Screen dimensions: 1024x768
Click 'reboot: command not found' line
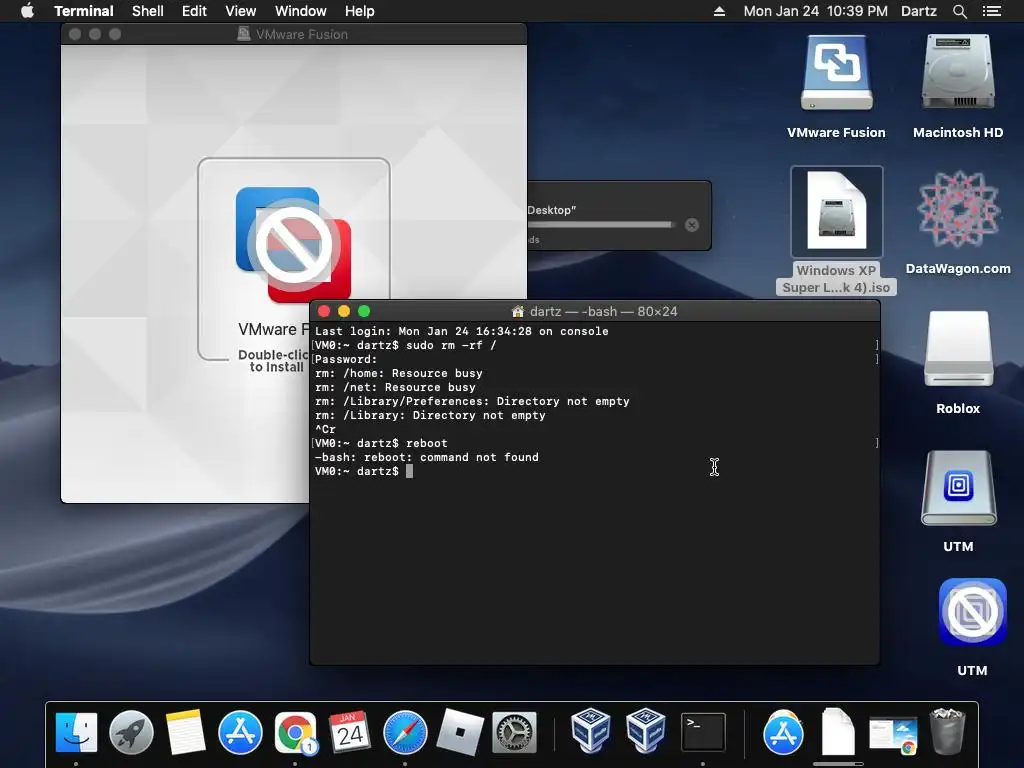(x=426, y=457)
